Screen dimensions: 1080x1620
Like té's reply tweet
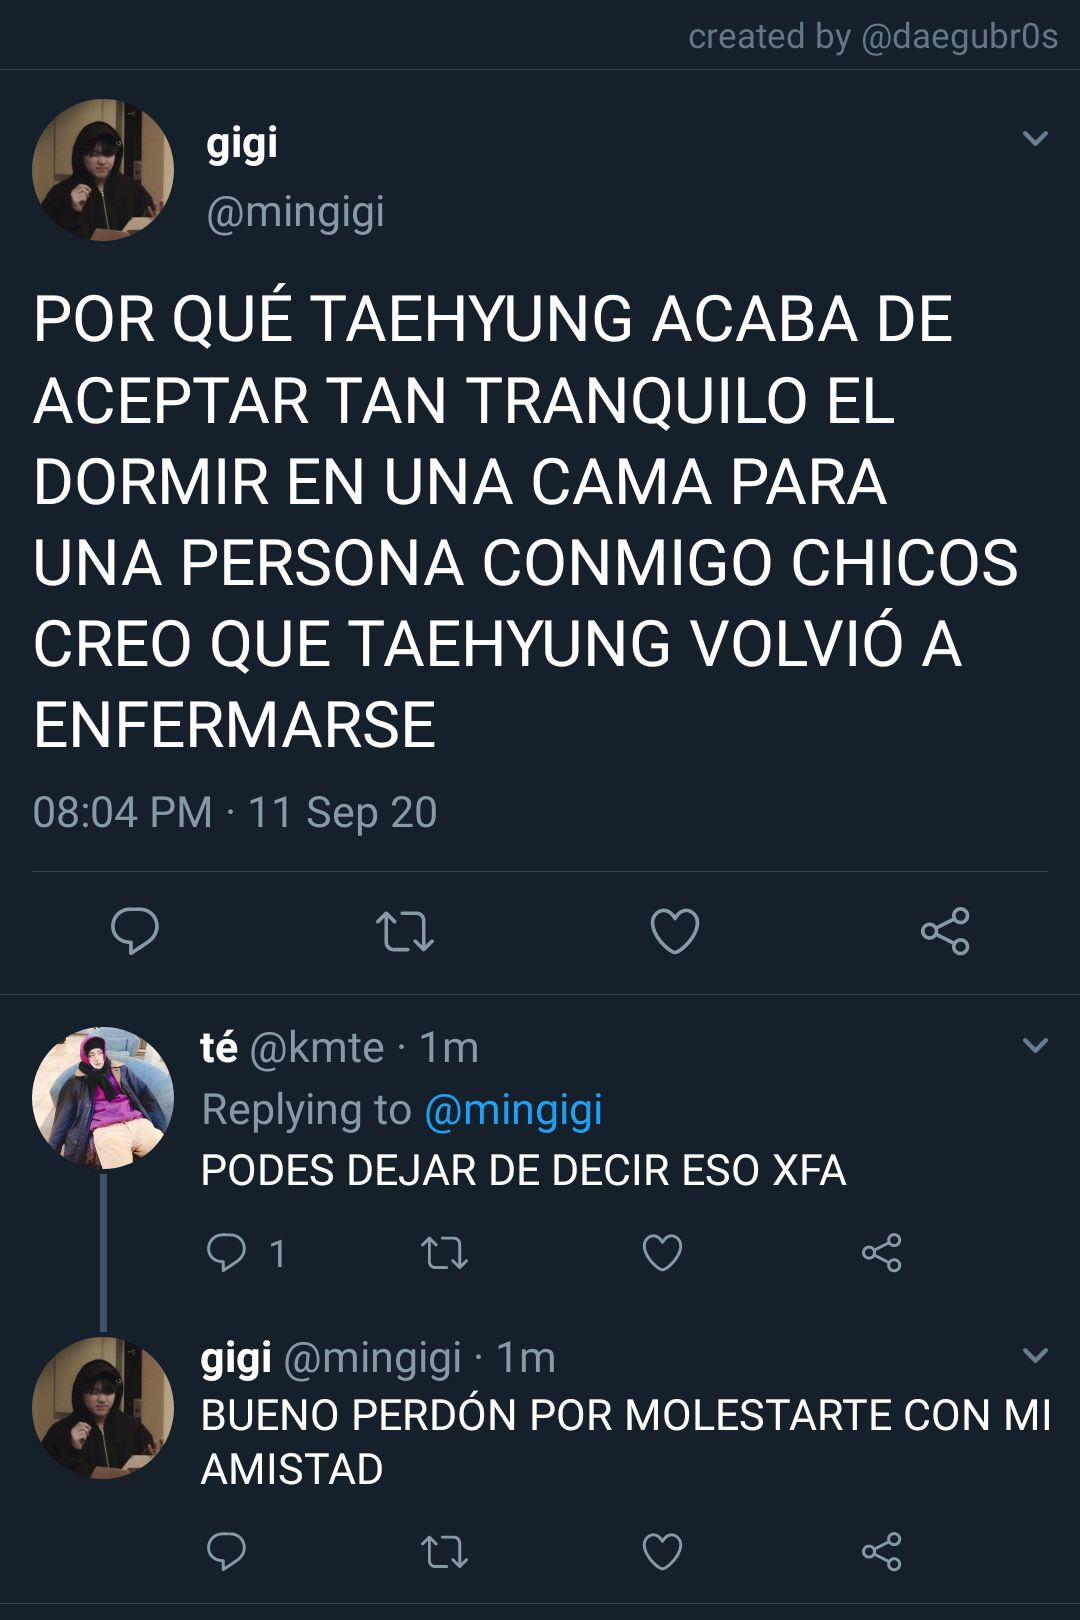click(x=662, y=1253)
